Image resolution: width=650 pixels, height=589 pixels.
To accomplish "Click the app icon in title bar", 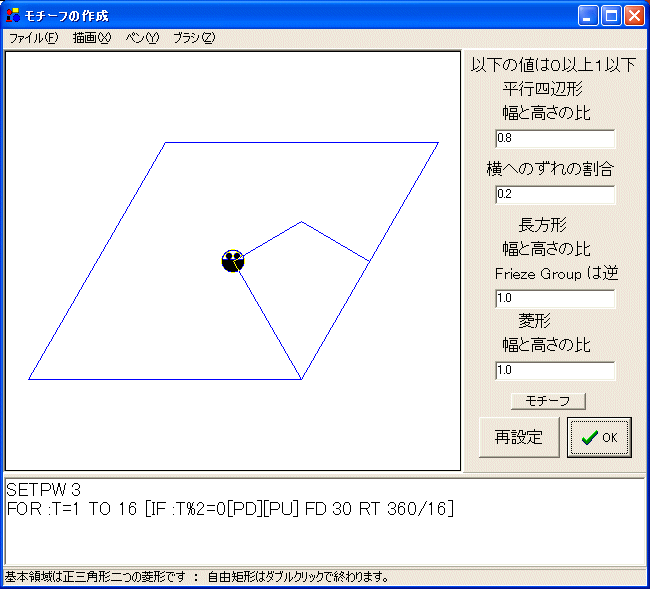I will point(13,15).
